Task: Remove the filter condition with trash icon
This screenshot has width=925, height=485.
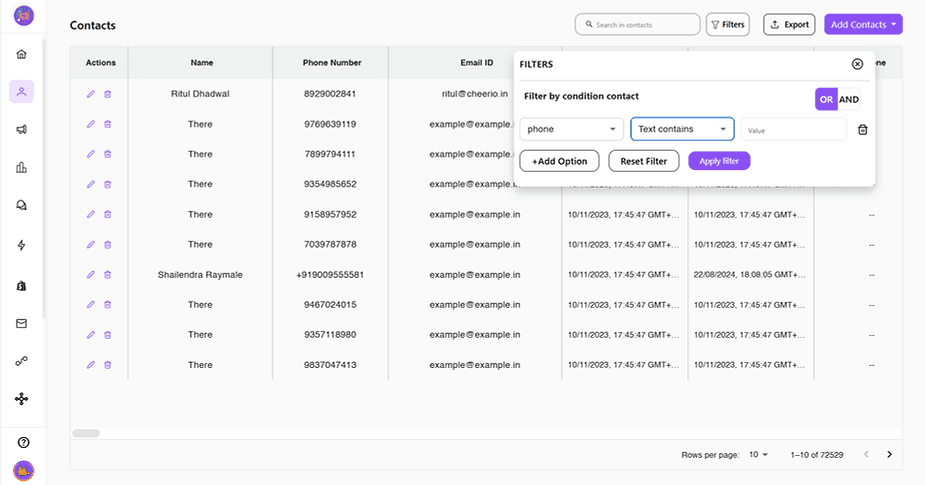Action: click(862, 129)
